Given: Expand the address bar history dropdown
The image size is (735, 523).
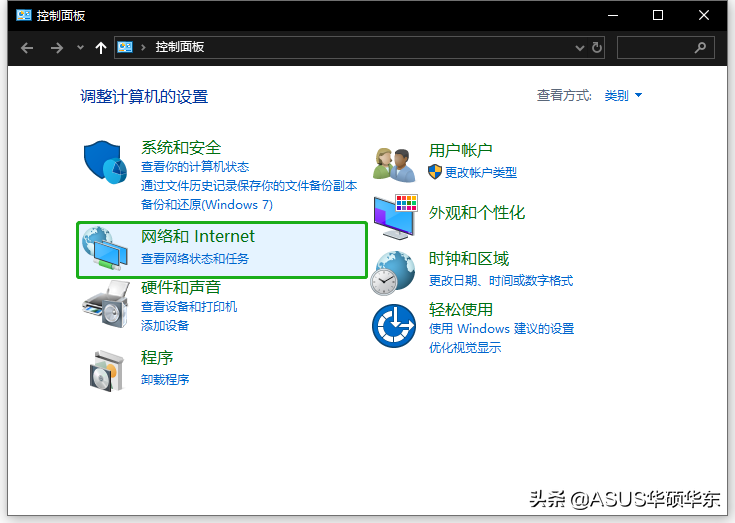Looking at the screenshot, I should click(x=580, y=48).
